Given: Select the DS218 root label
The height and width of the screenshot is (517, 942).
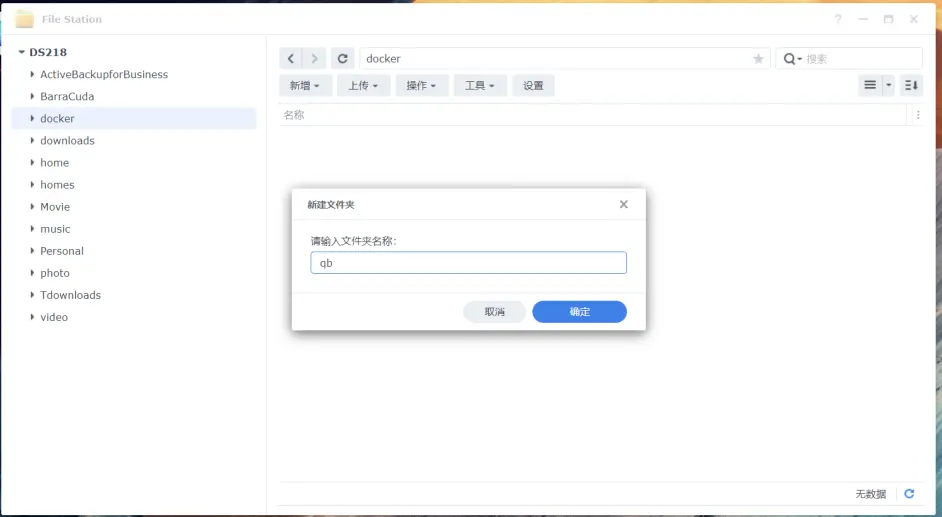Looking at the screenshot, I should point(48,52).
